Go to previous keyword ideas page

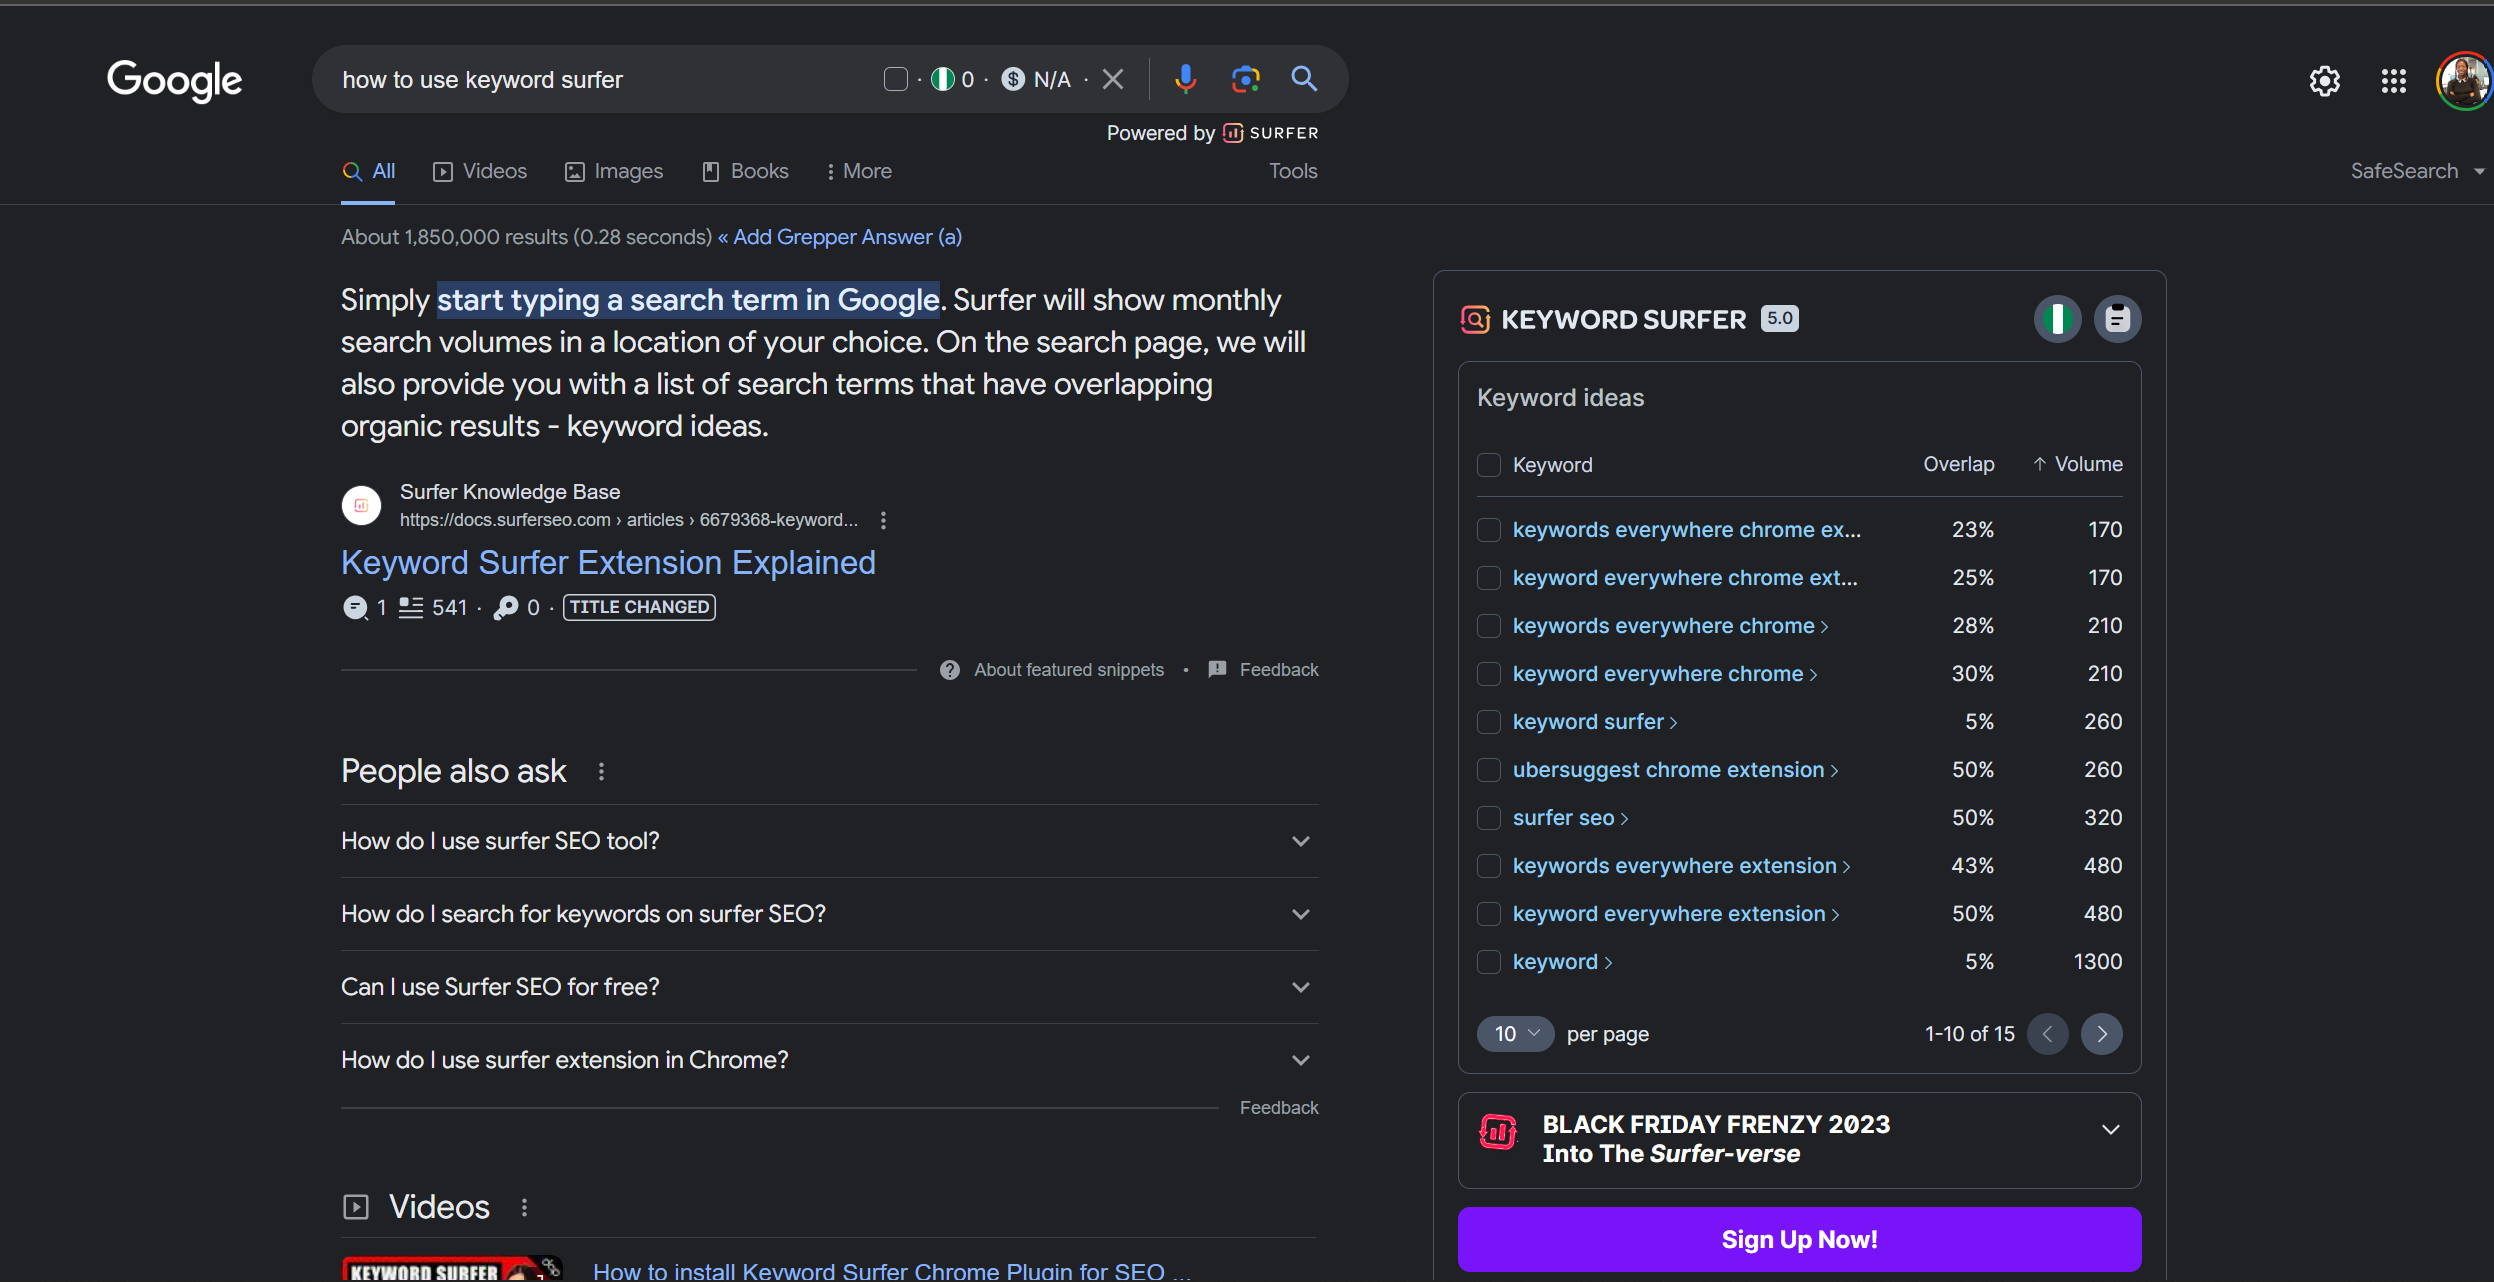(x=2047, y=1034)
